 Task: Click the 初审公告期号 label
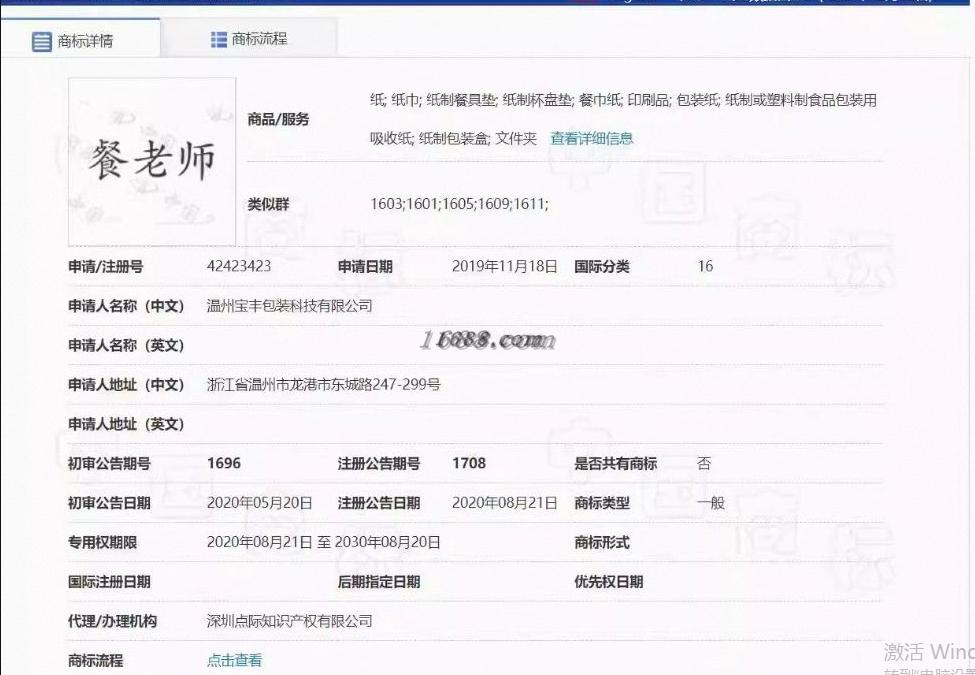coord(109,464)
